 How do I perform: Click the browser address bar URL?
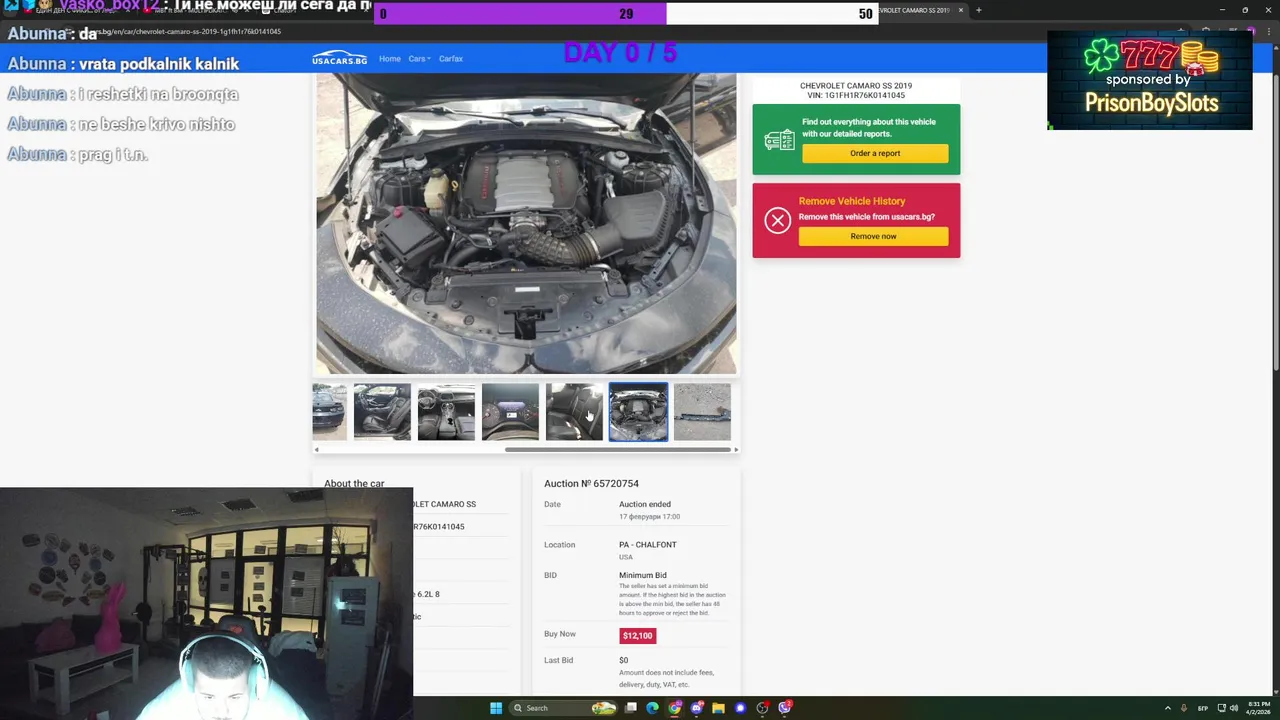pyautogui.click(x=190, y=31)
